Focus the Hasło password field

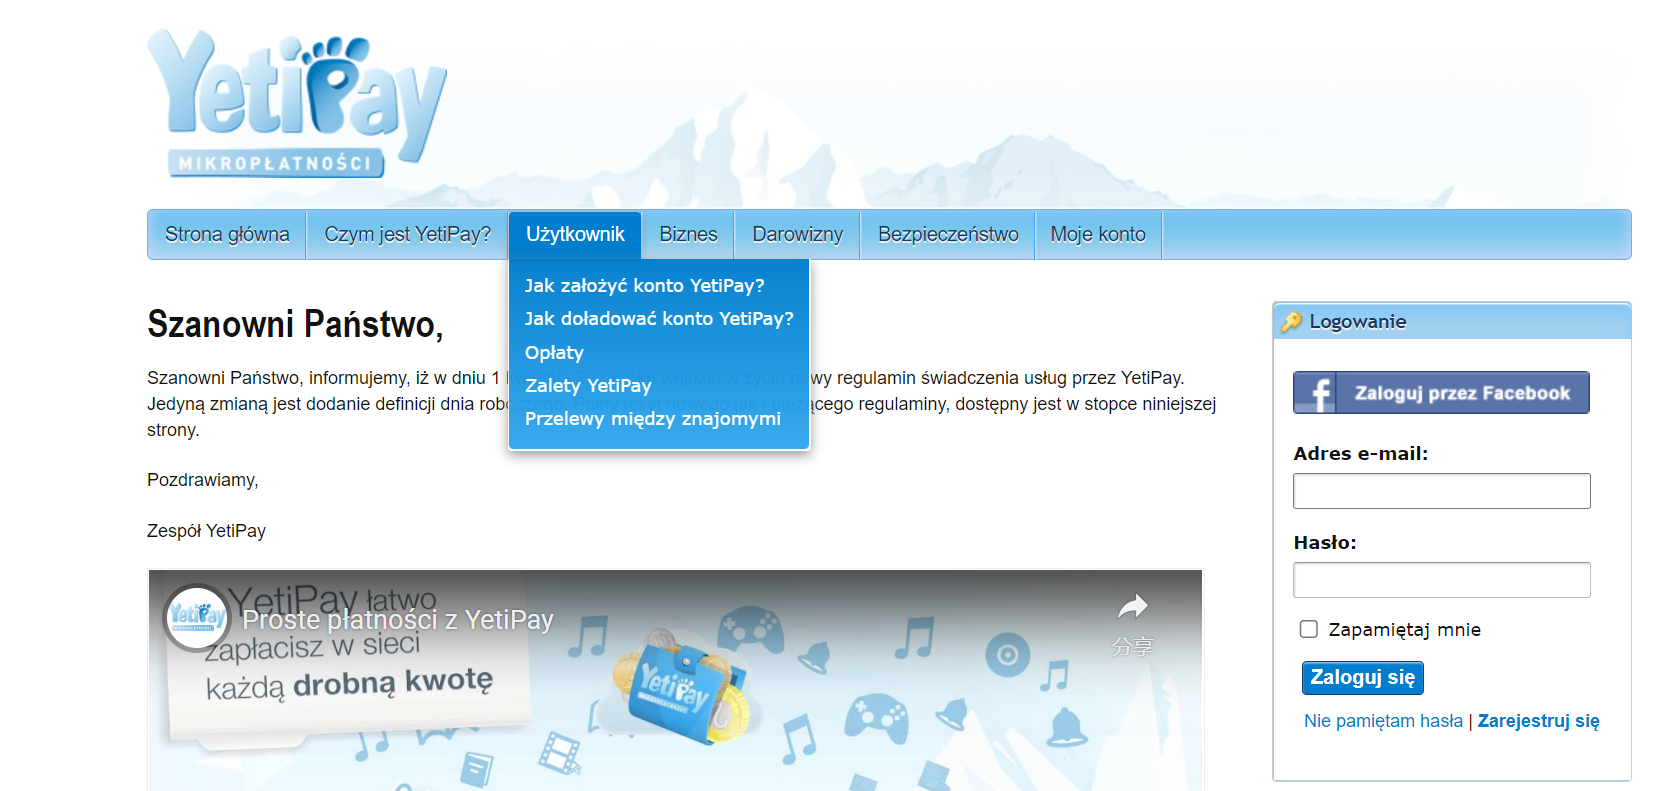tap(1441, 580)
